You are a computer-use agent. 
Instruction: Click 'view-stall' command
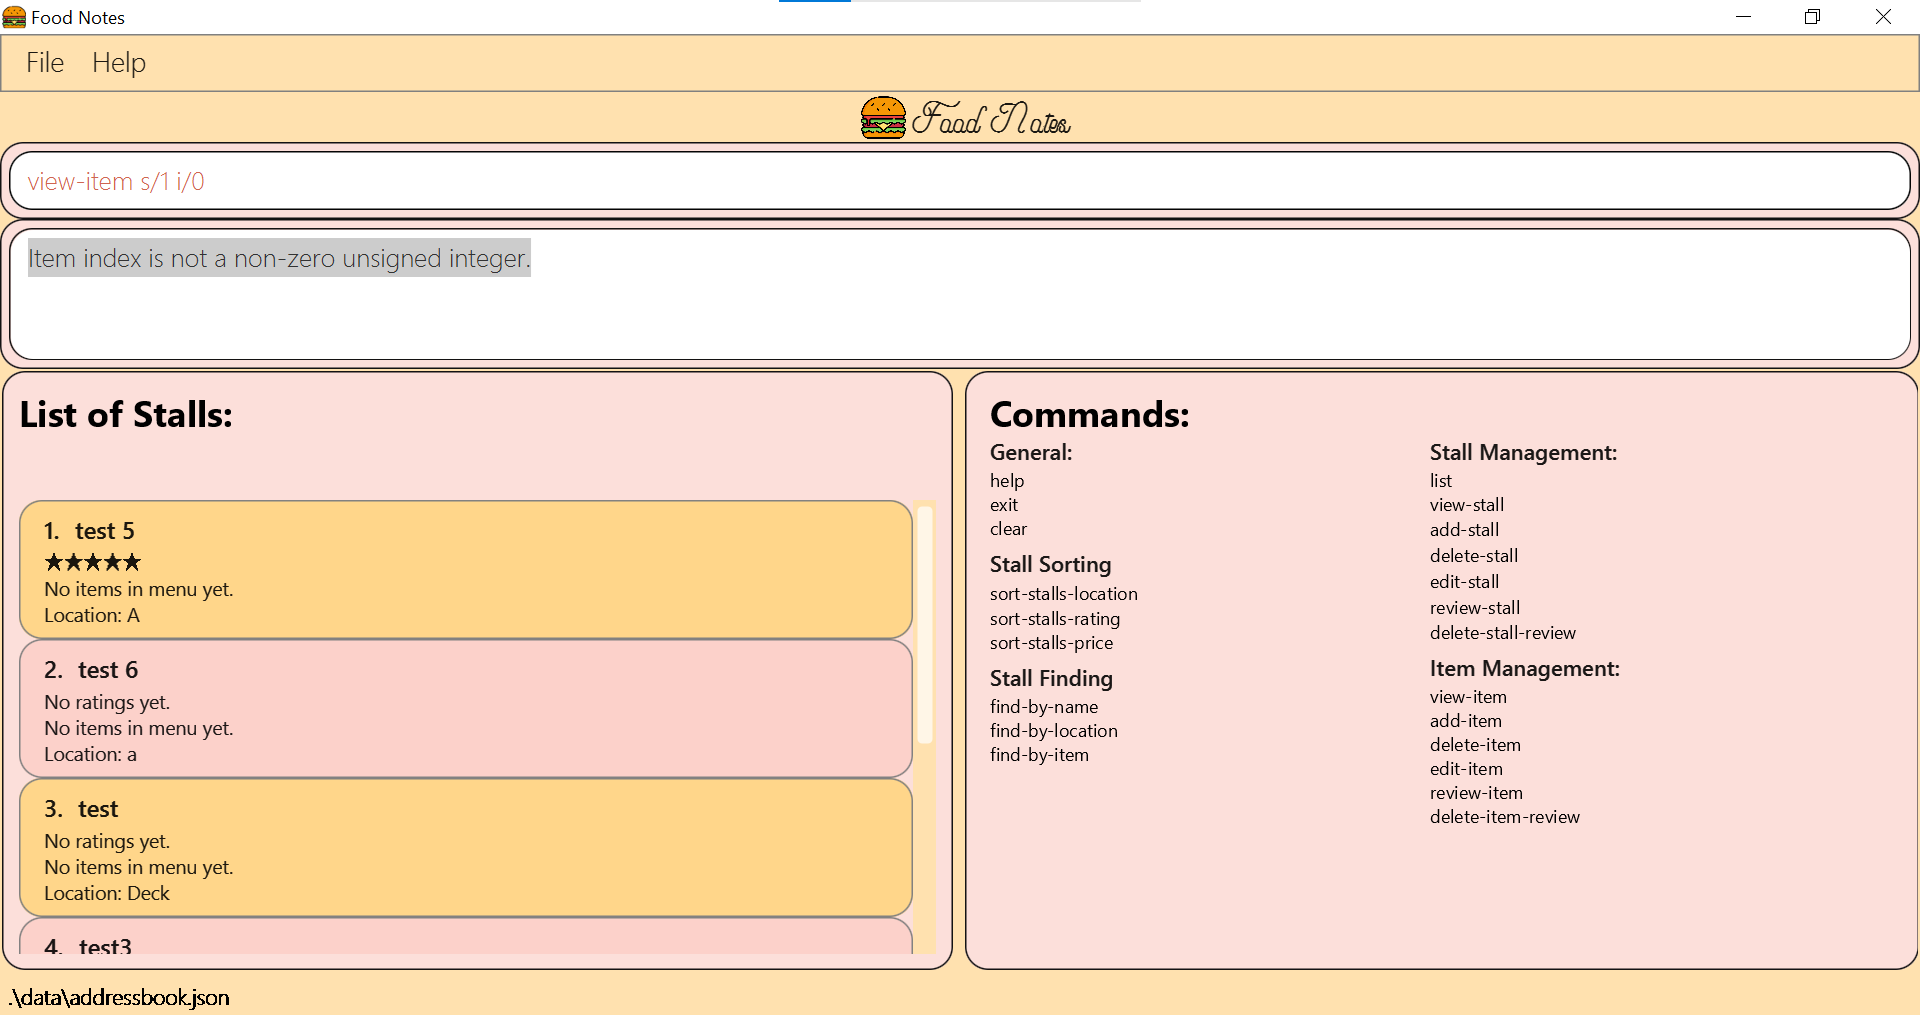tap(1467, 505)
